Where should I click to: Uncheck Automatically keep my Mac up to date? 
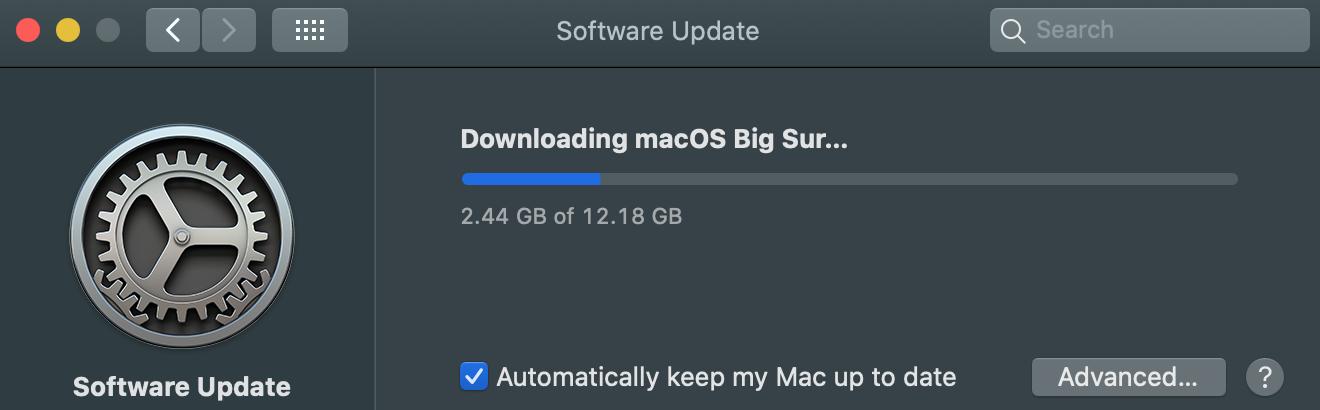[473, 377]
